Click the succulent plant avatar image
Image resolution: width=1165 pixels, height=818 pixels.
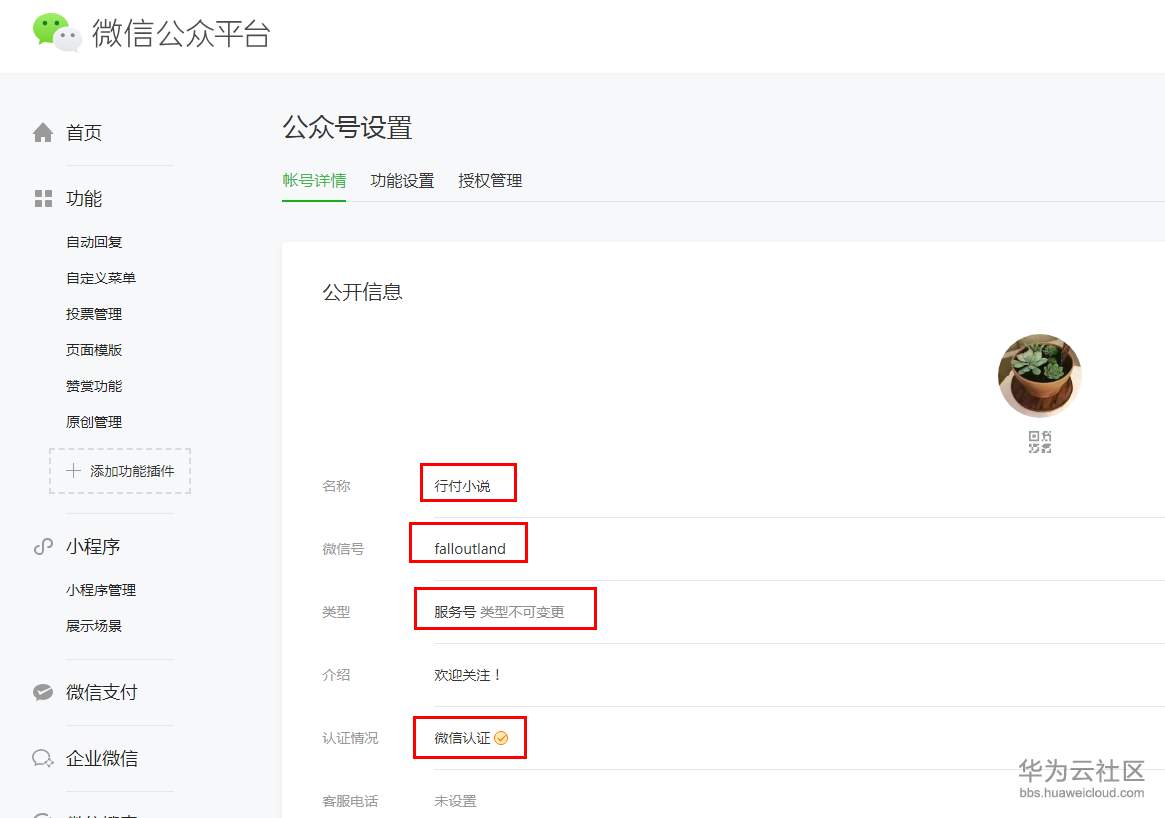pos(1039,376)
